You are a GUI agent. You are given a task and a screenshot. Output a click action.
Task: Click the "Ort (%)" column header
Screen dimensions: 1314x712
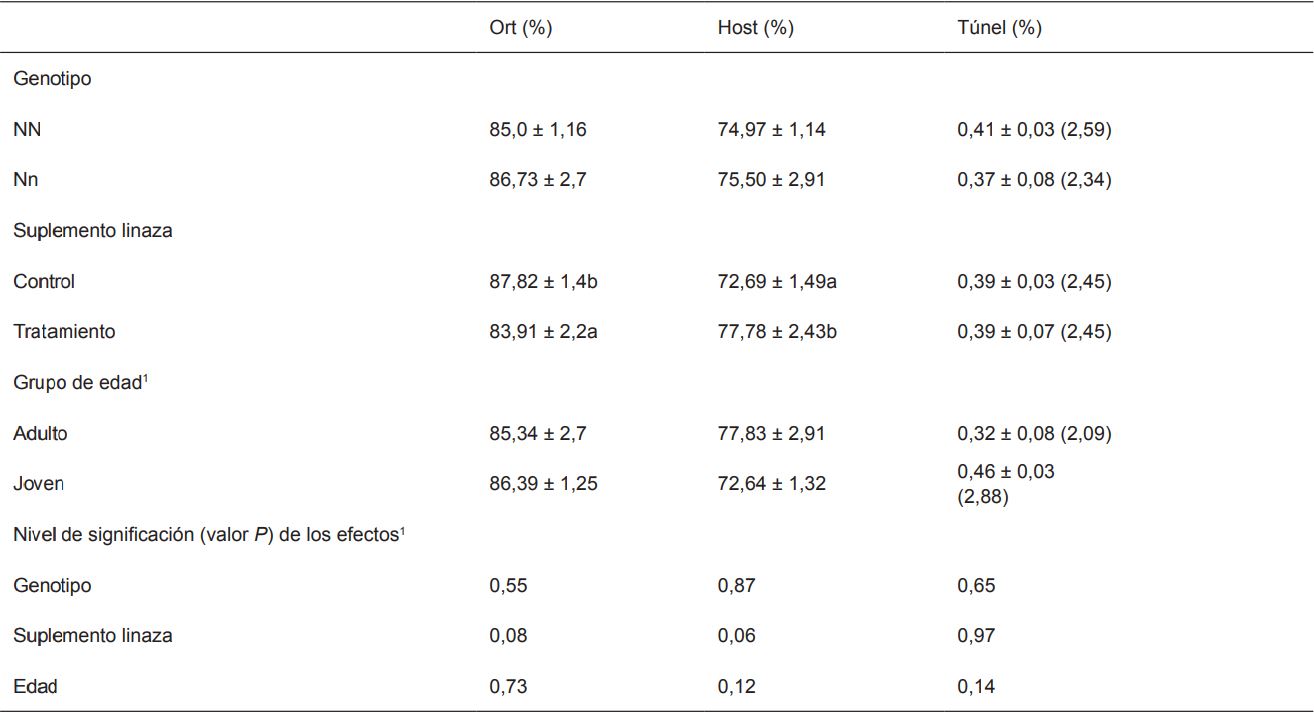(520, 28)
